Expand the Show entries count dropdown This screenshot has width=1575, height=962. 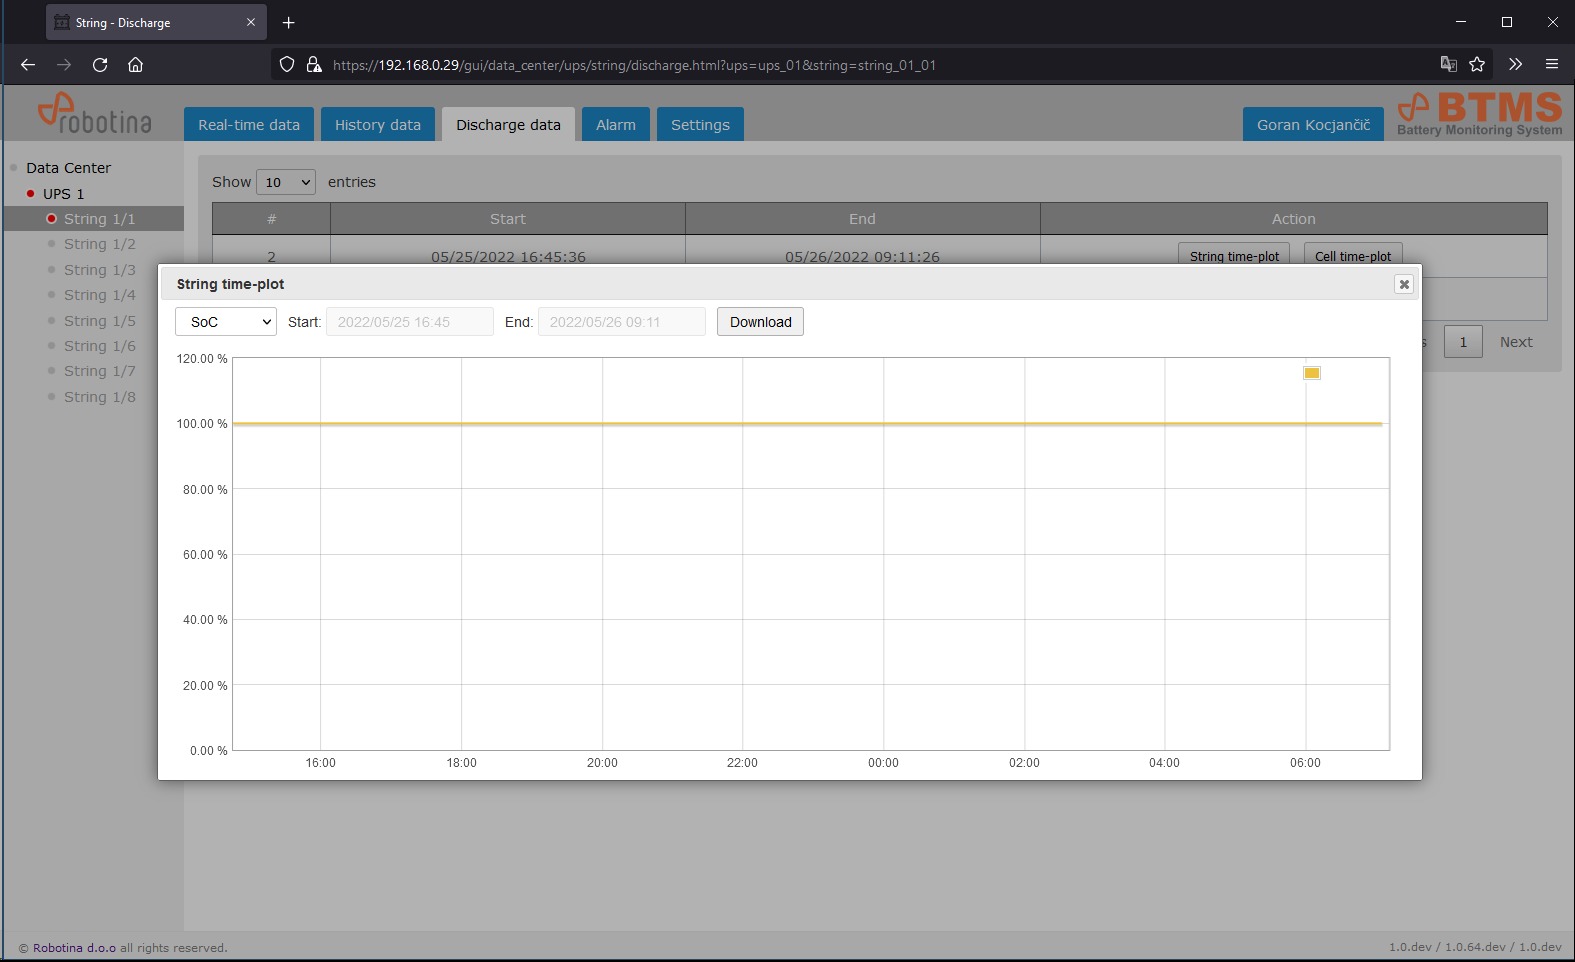286,182
